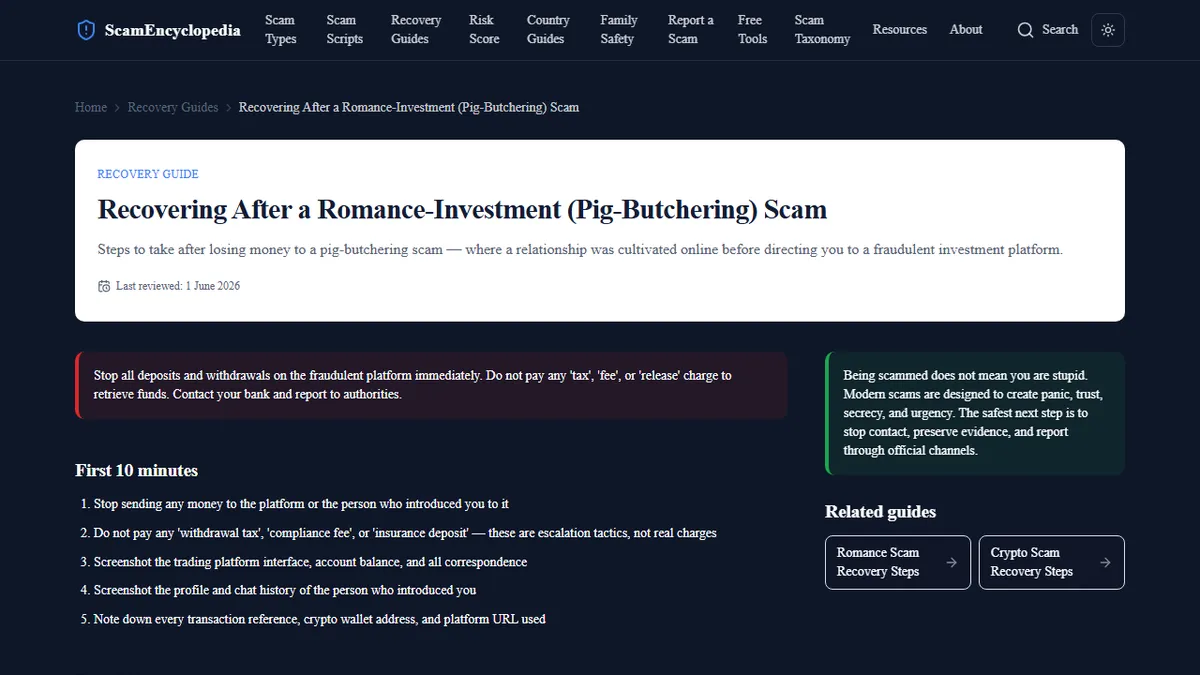The width and height of the screenshot is (1200, 675).
Task: Click the 'Last reviewed: 1 June 2026' text
Action: click(178, 286)
